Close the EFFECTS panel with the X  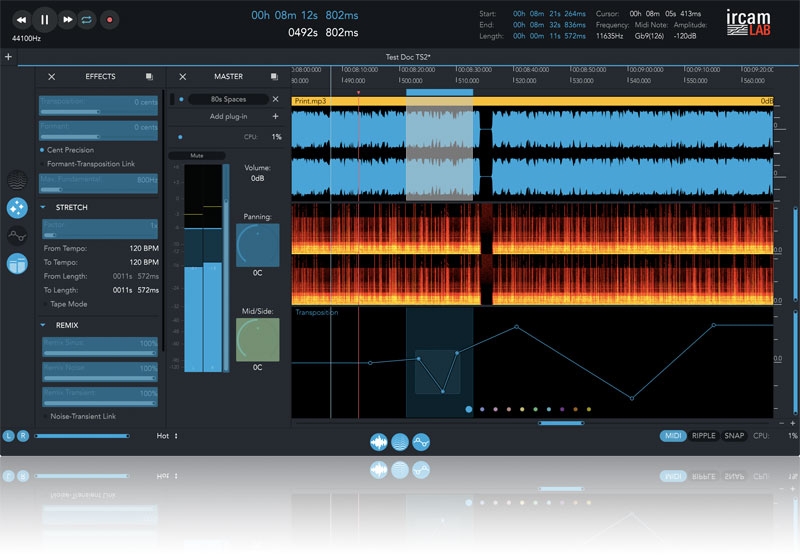click(x=51, y=76)
